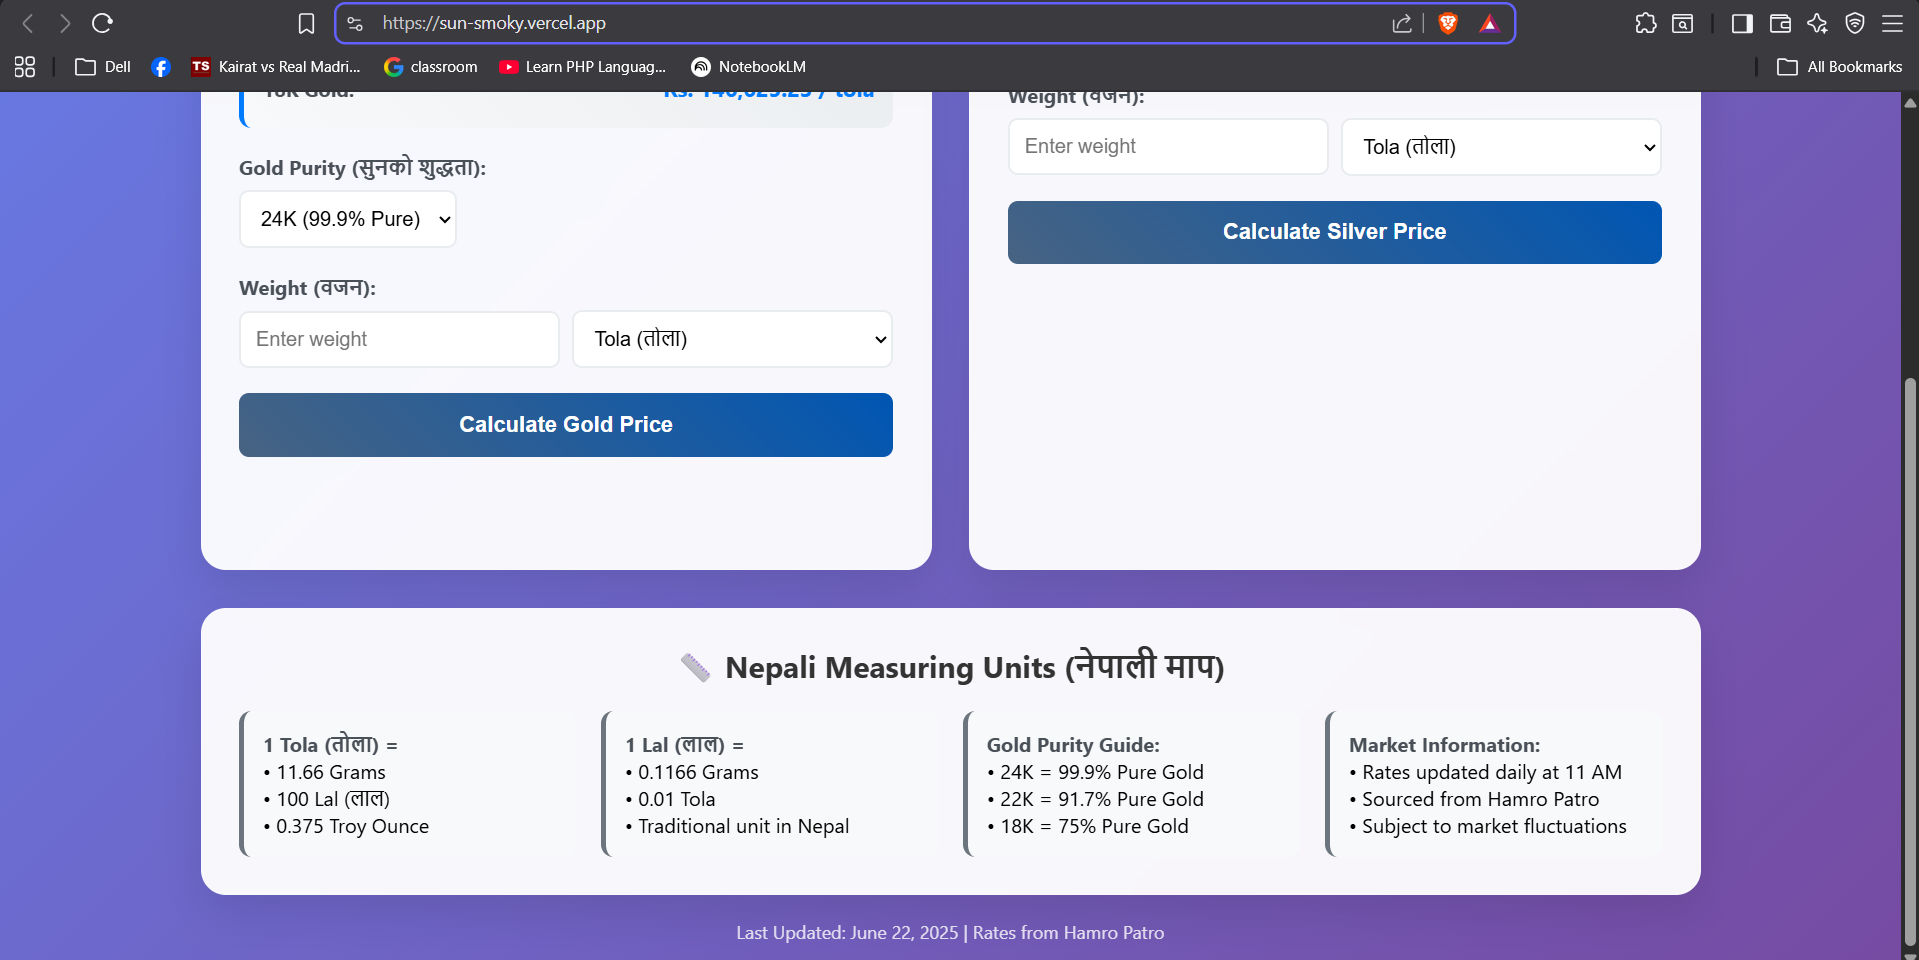The image size is (1919, 960).
Task: Expand the Gold Purity 24K dropdown
Action: coord(348,219)
